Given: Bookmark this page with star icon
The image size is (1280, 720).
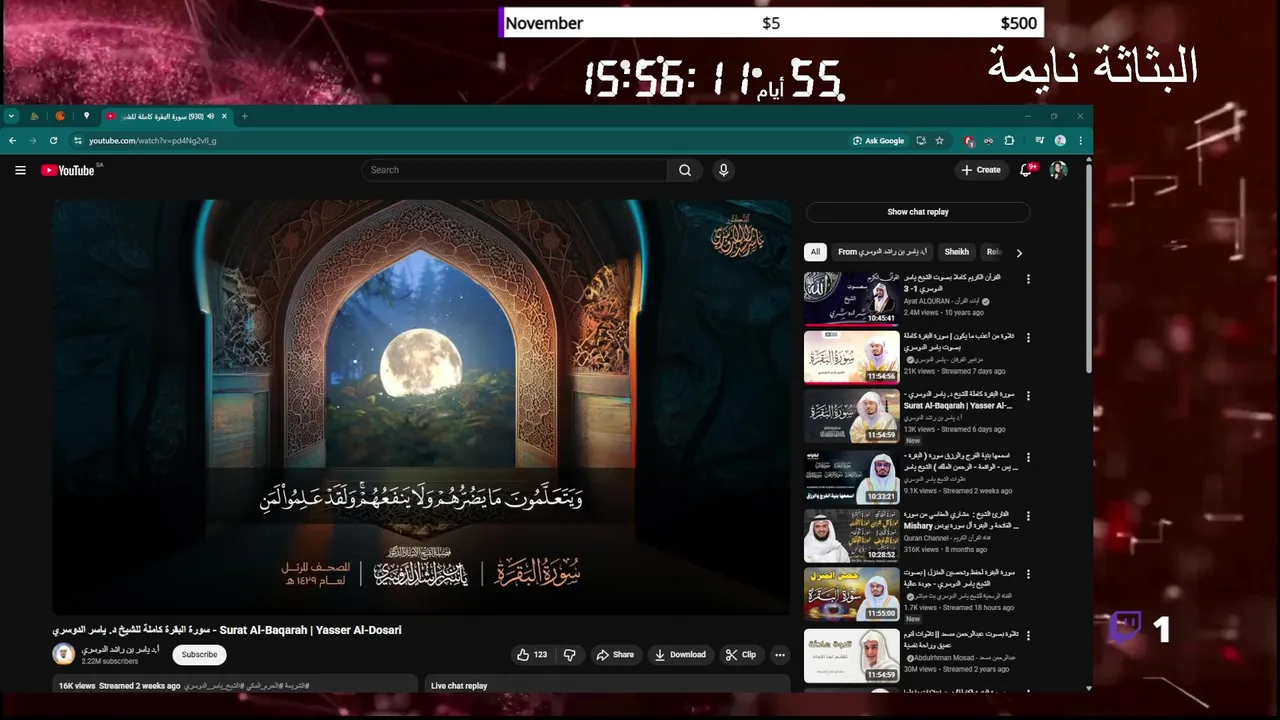Looking at the screenshot, I should coord(939,141).
